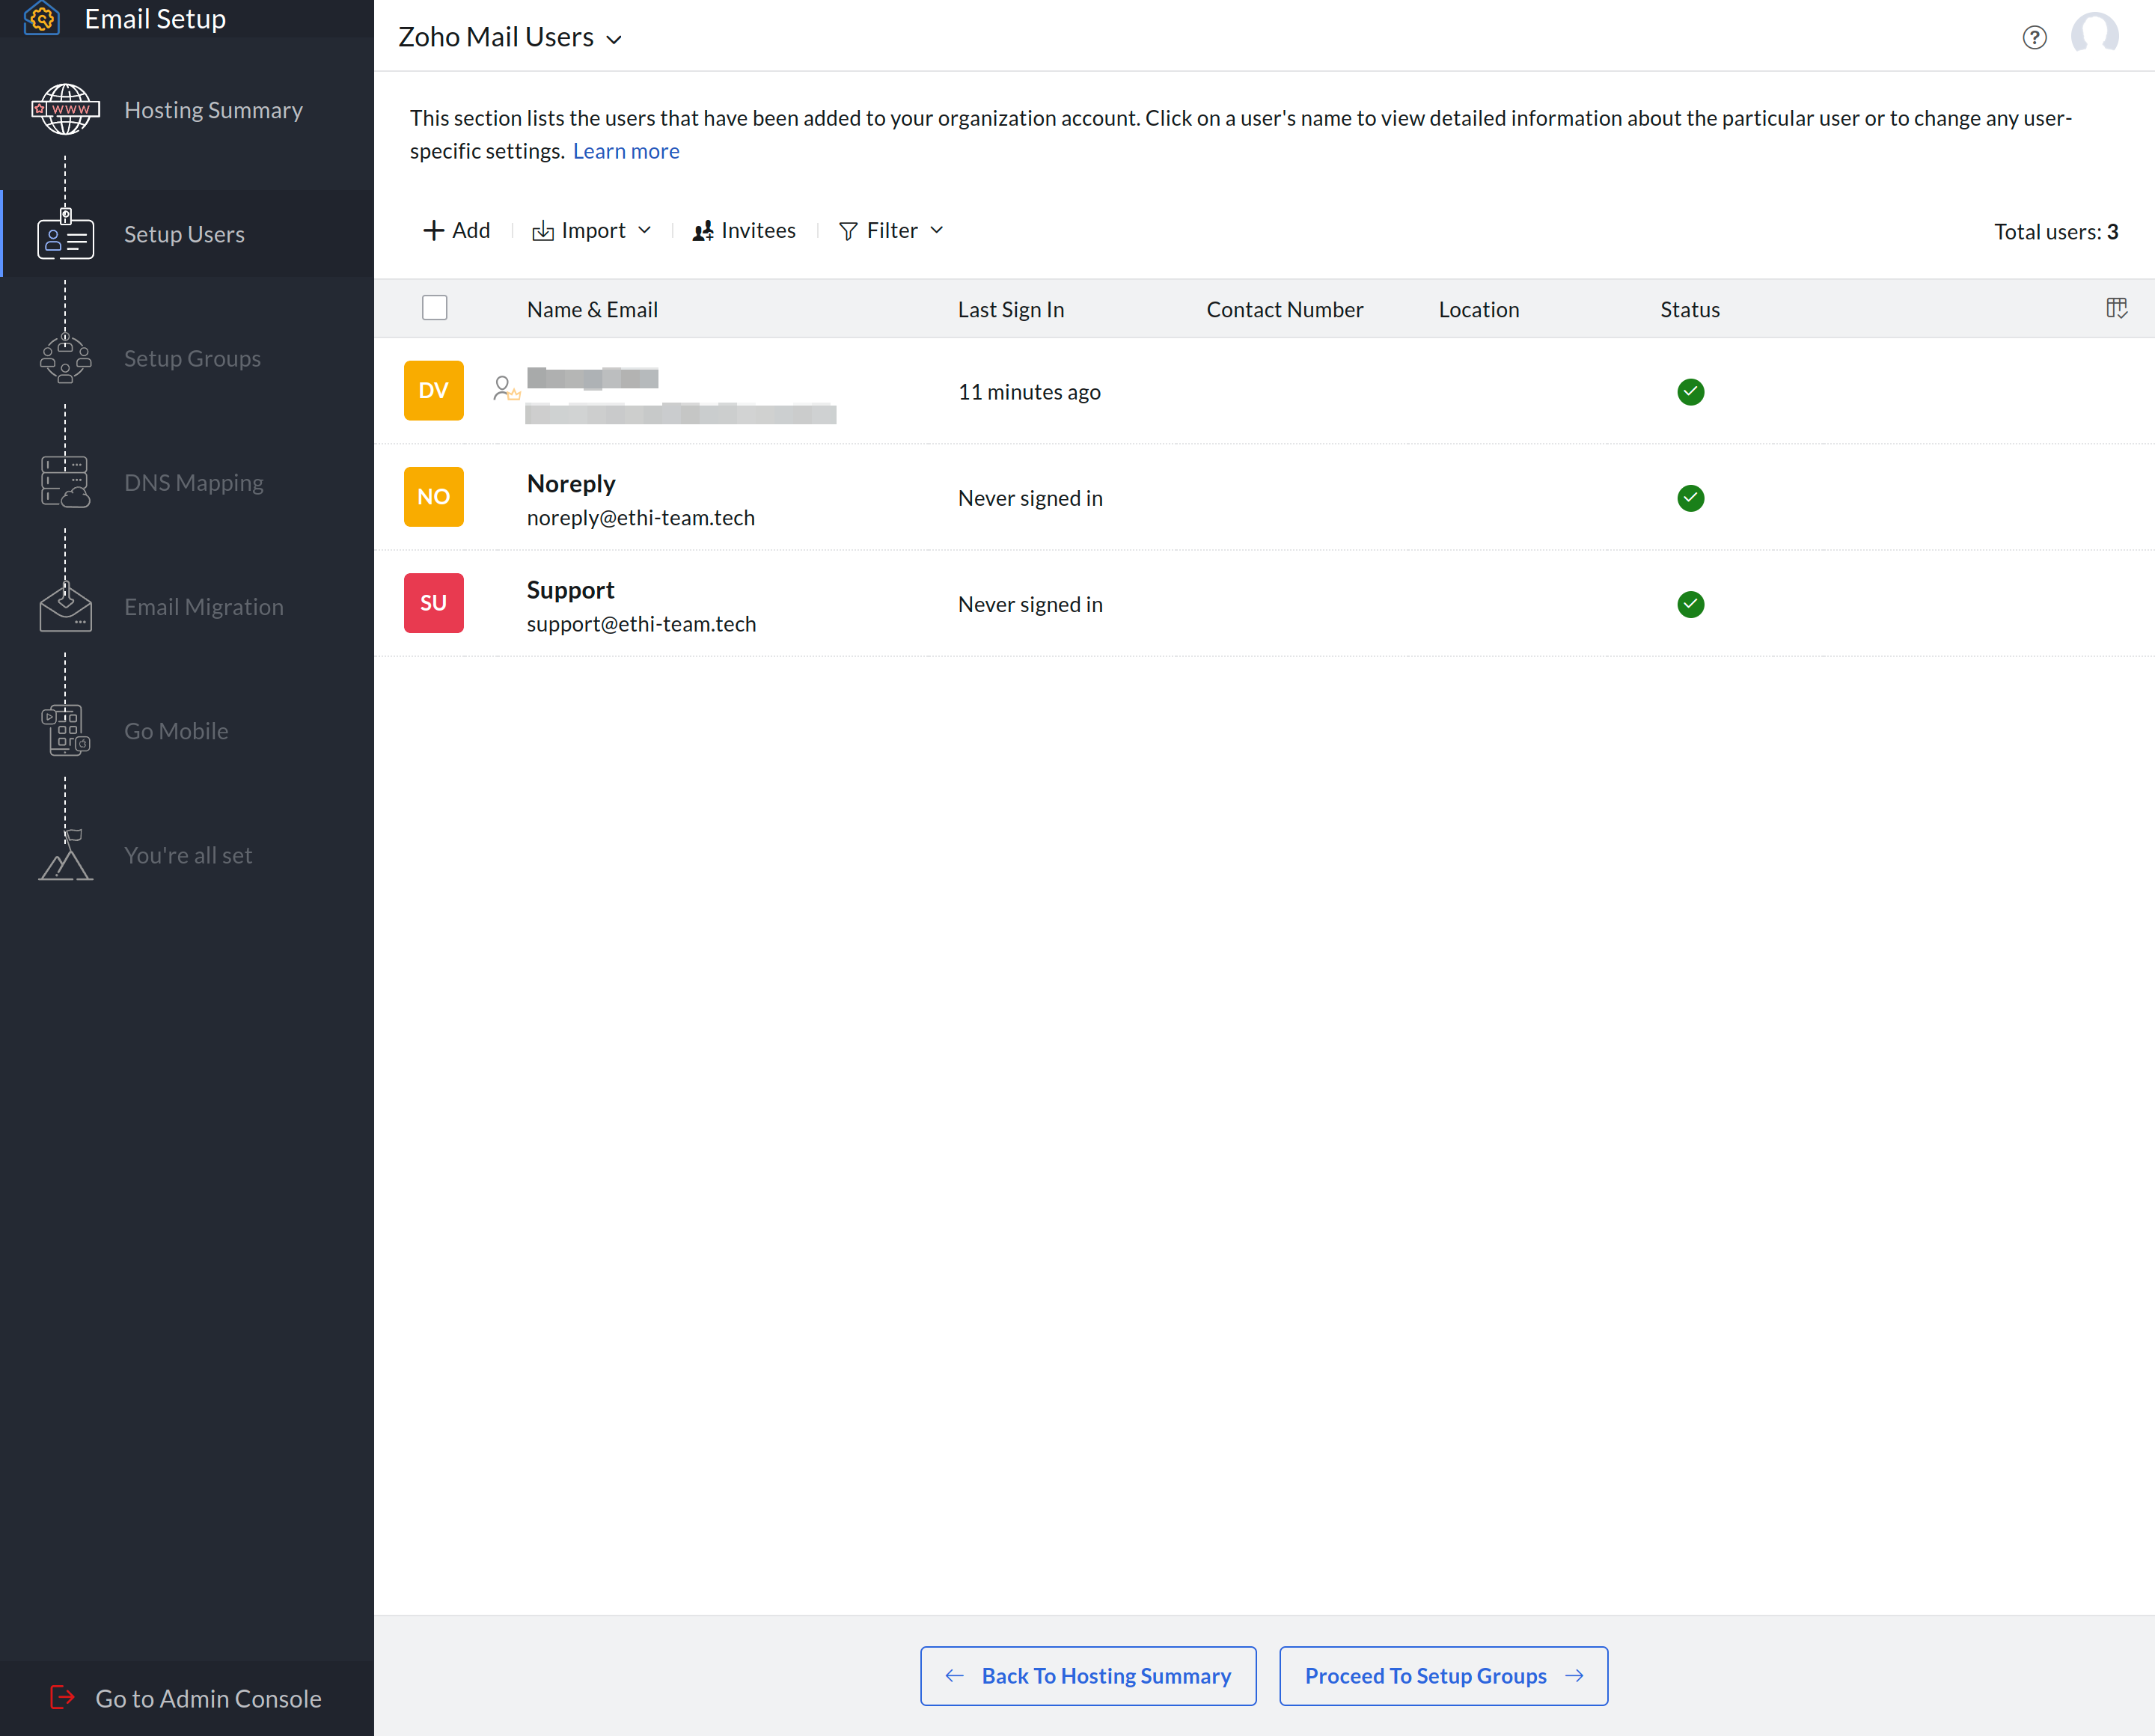The height and width of the screenshot is (1736, 2155).
Task: Click the NO avatar for Noreply
Action: (x=433, y=496)
